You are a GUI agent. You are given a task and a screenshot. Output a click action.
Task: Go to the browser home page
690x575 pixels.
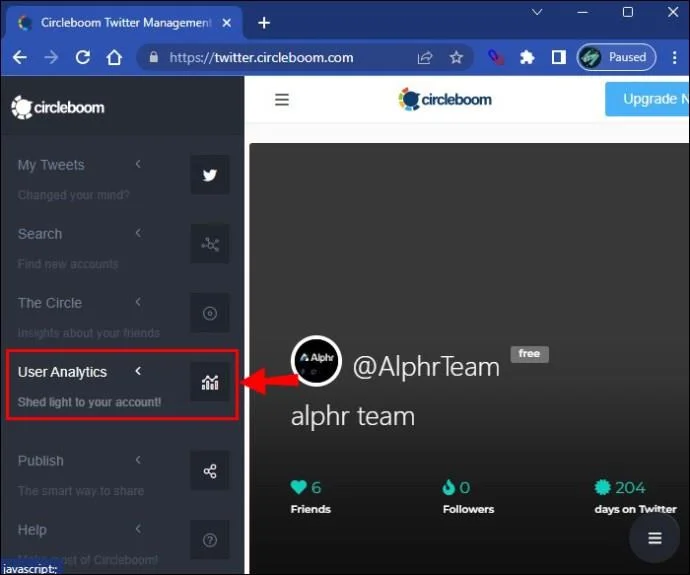point(114,57)
